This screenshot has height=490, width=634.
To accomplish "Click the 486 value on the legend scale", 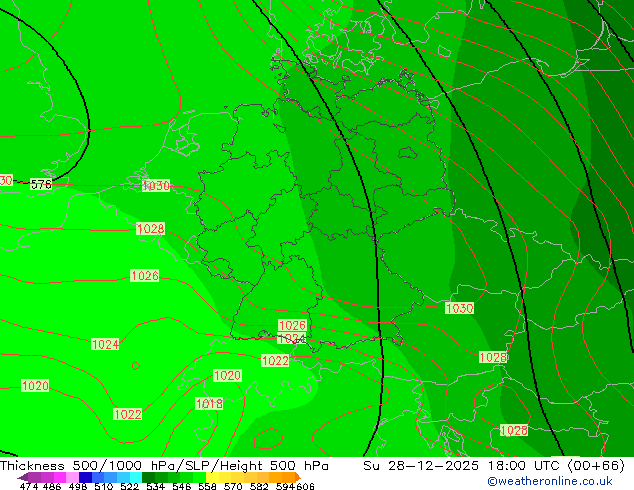I will coord(52,486).
